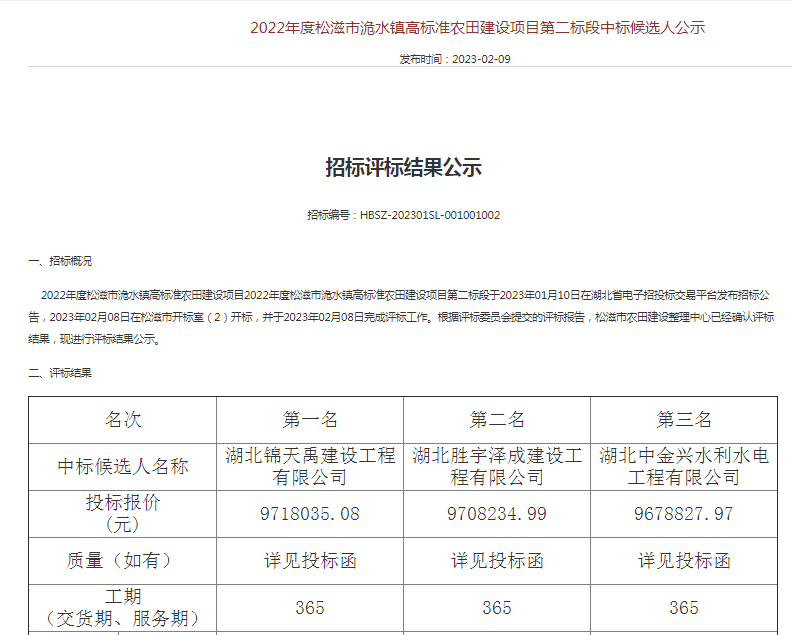Click 详见投标函 in the 第二名 column

[497, 561]
